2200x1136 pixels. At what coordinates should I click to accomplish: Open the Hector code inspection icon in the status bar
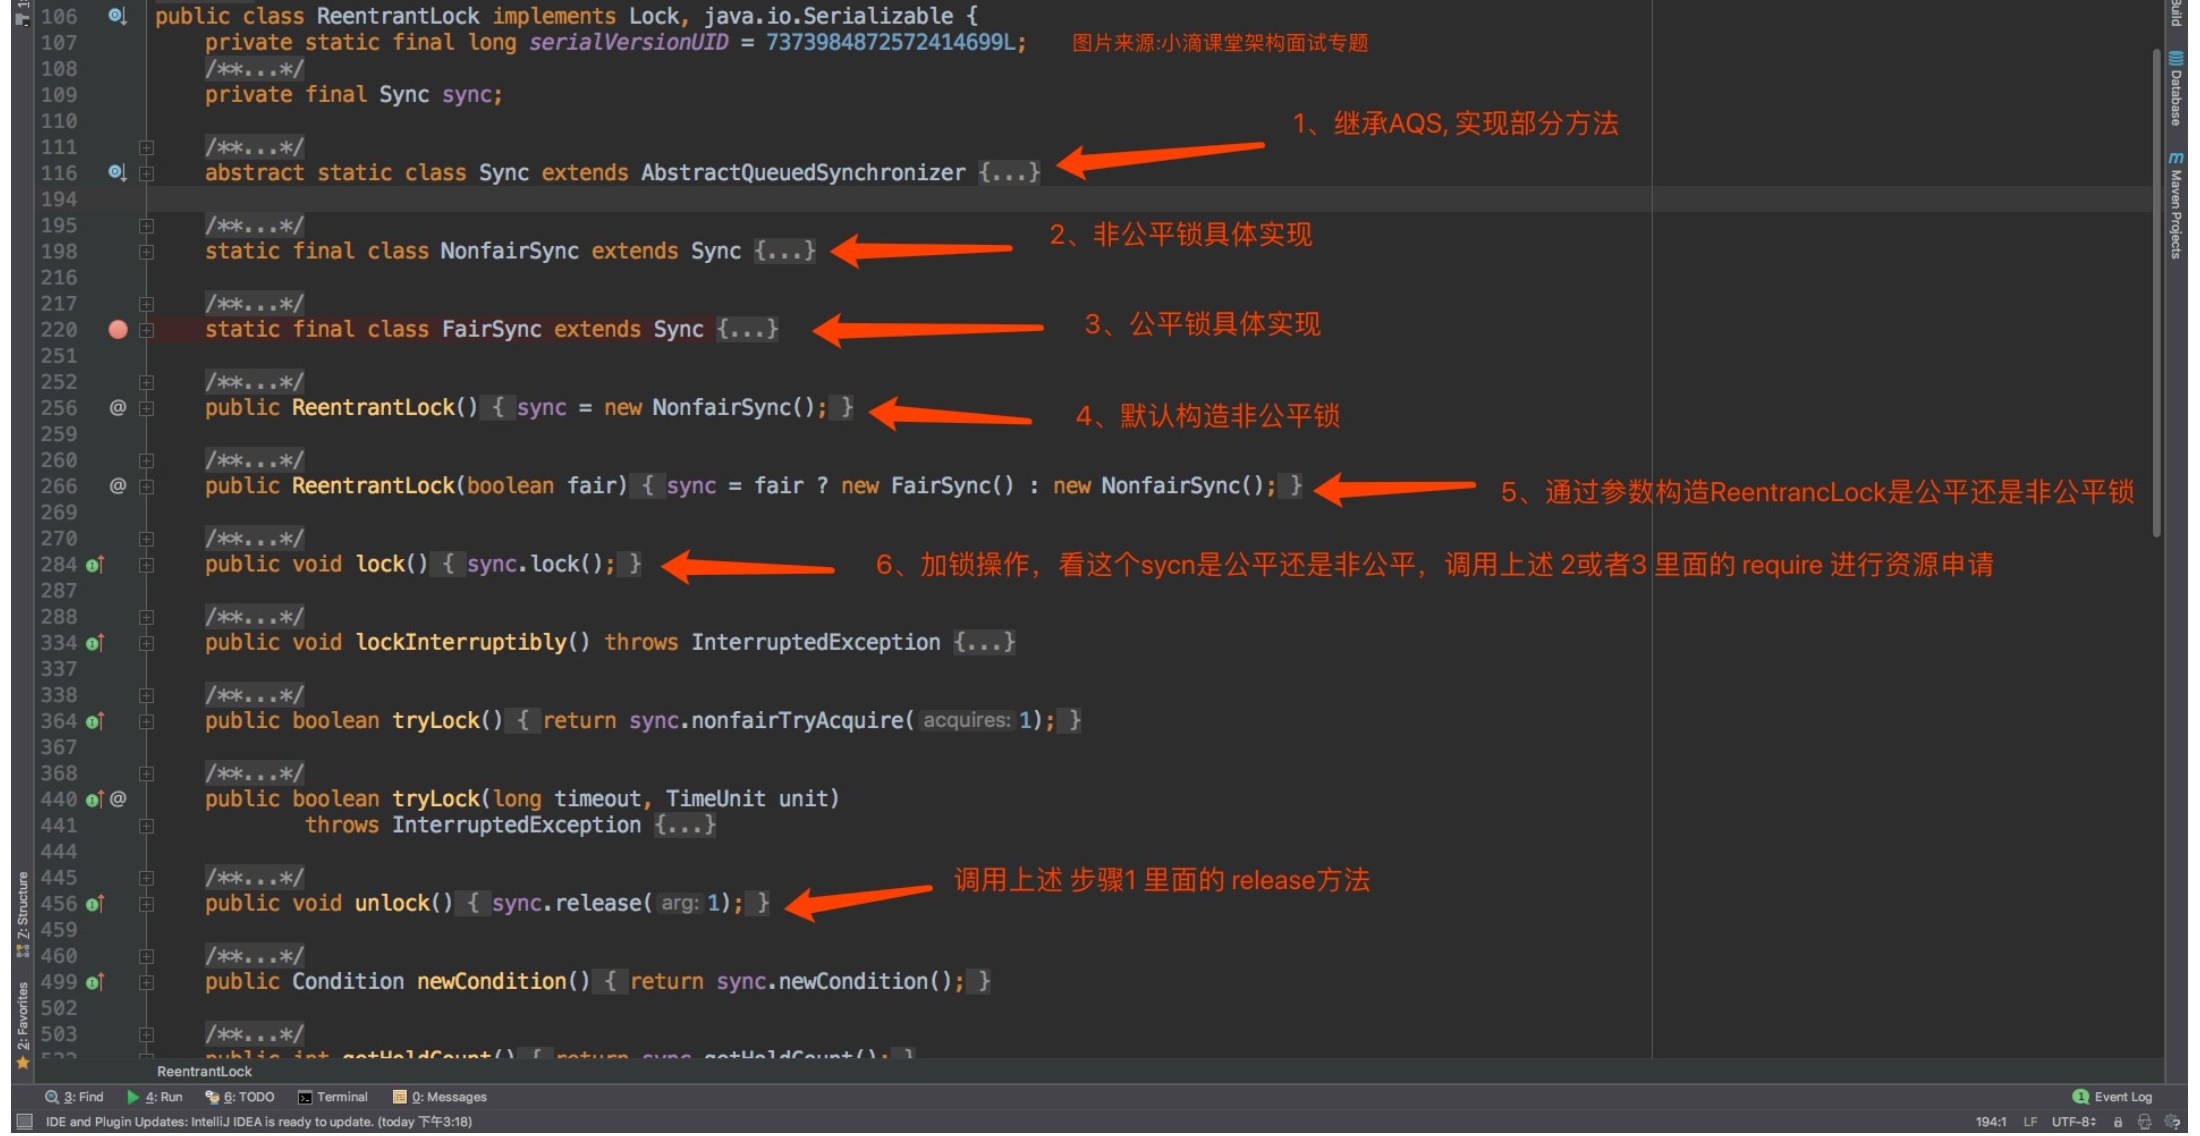(2144, 1121)
